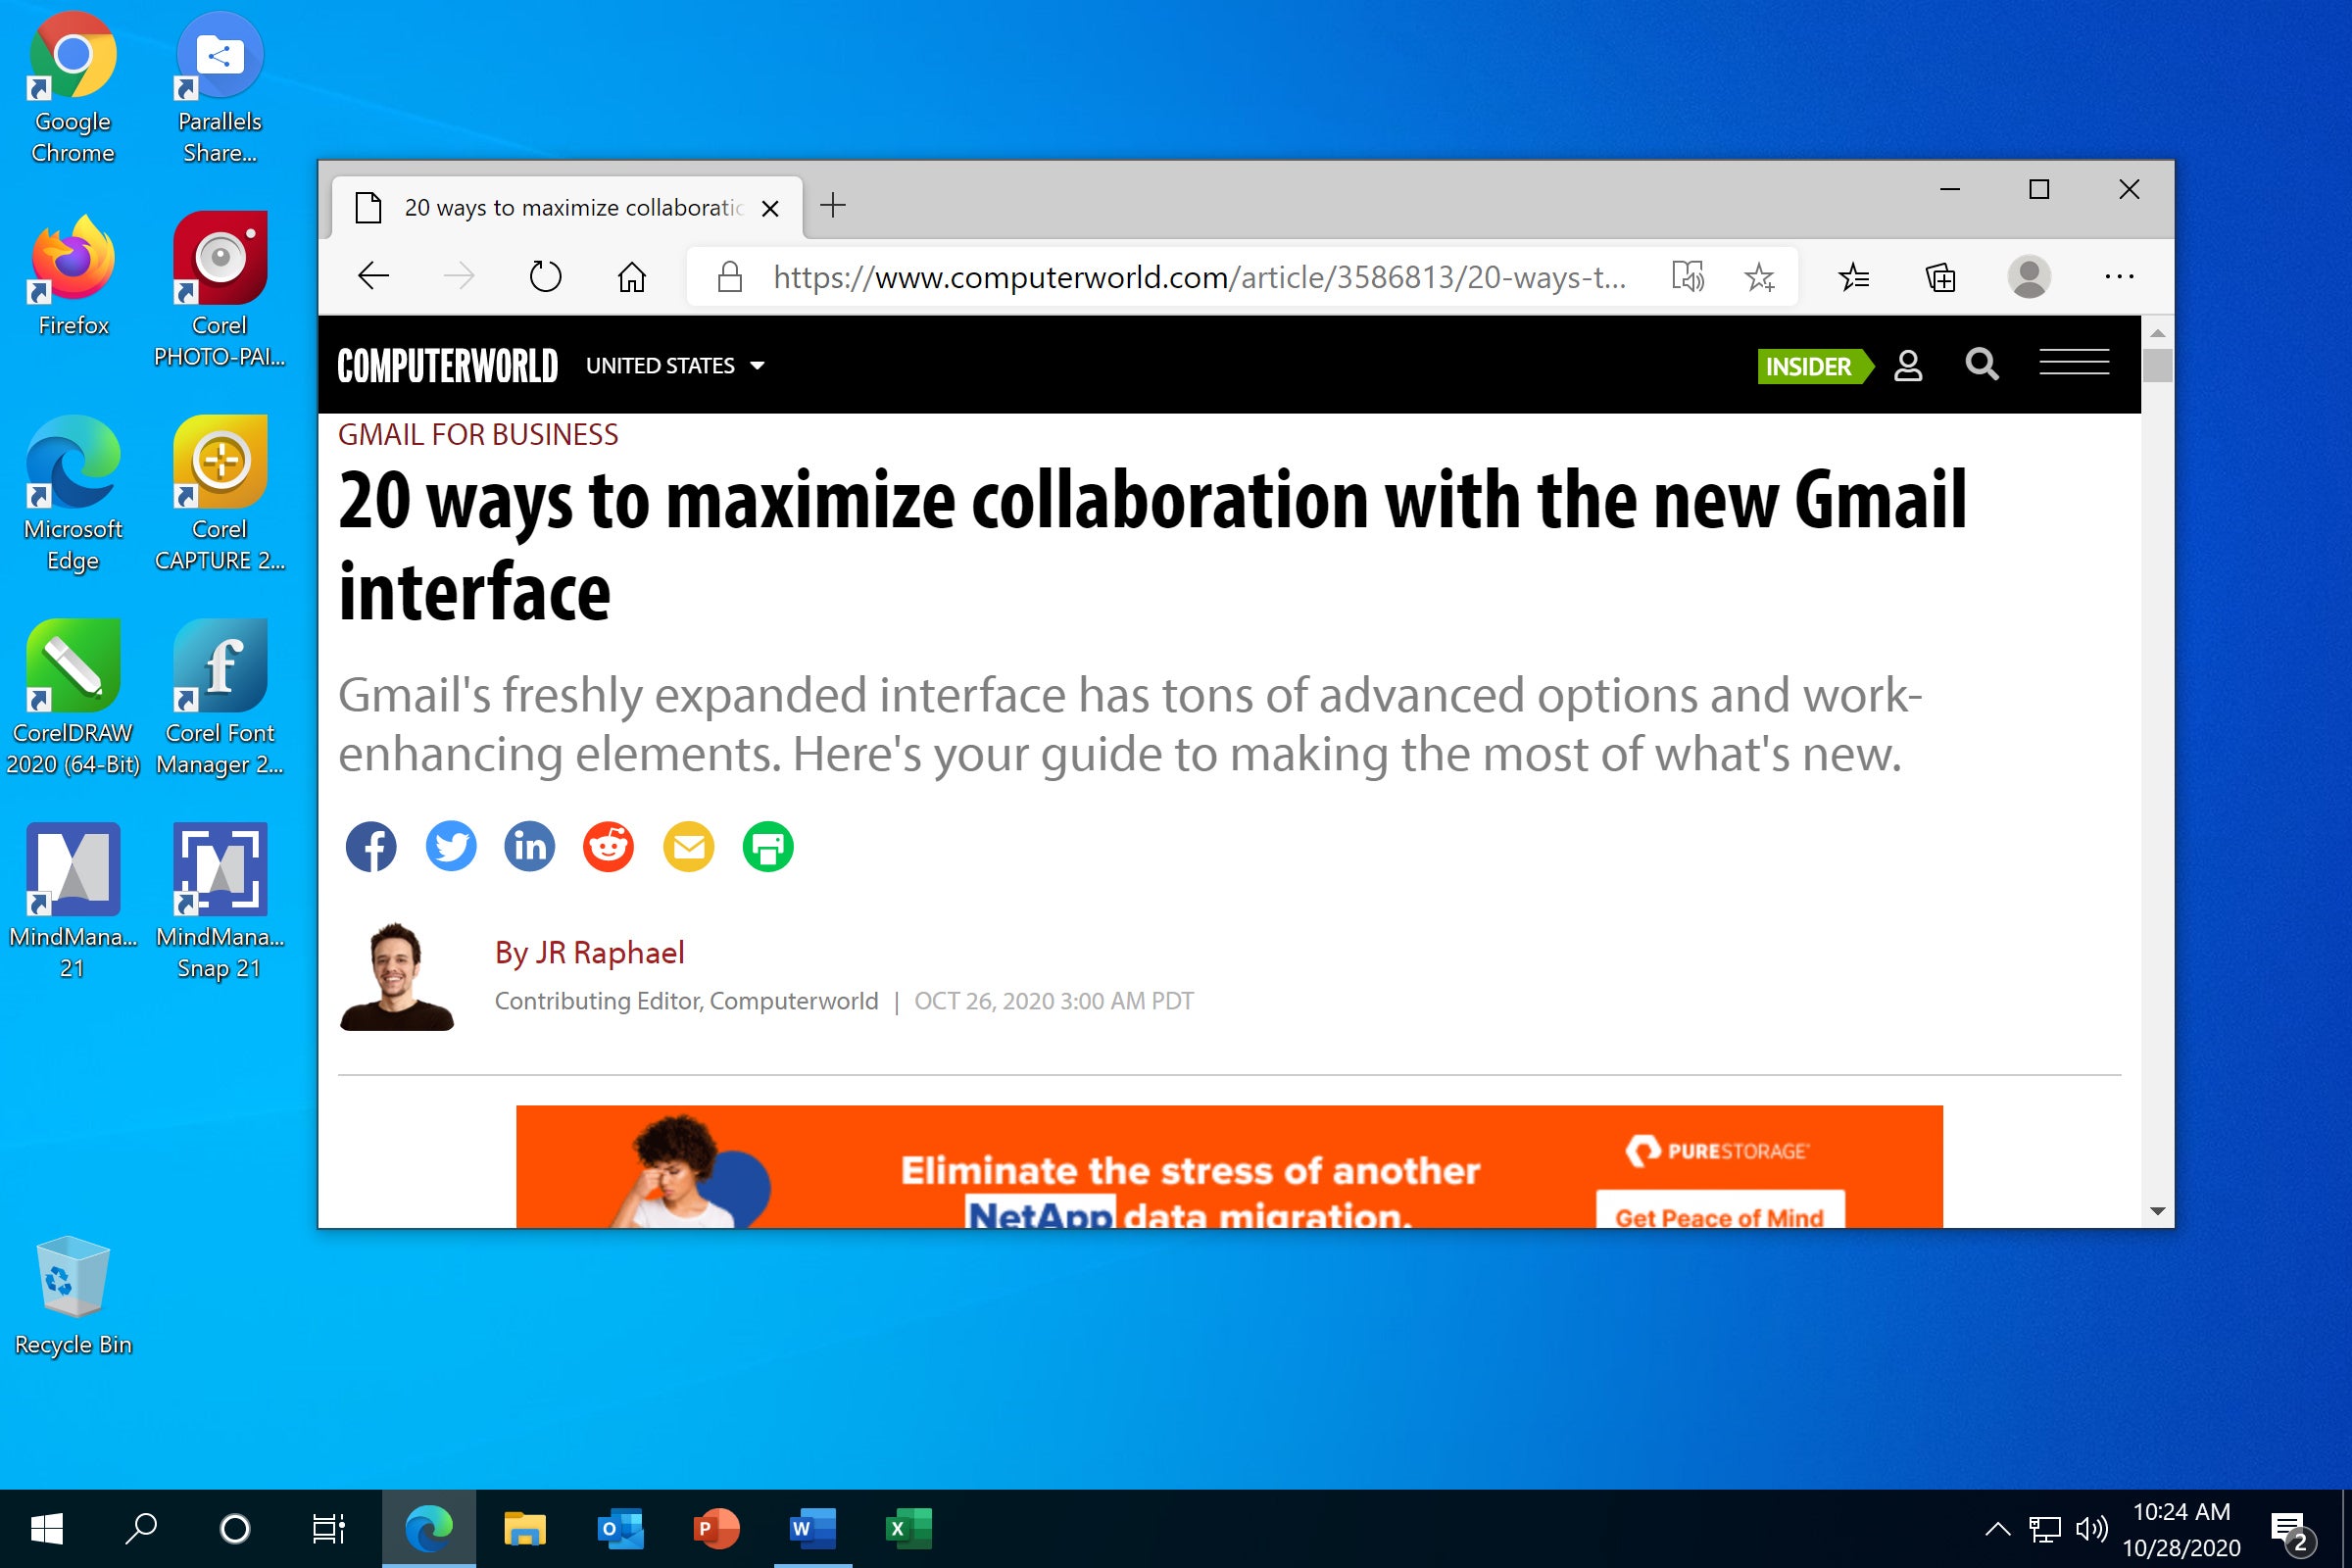Expand the United States region dropdown
This screenshot has height=1568, width=2352.
coord(676,366)
